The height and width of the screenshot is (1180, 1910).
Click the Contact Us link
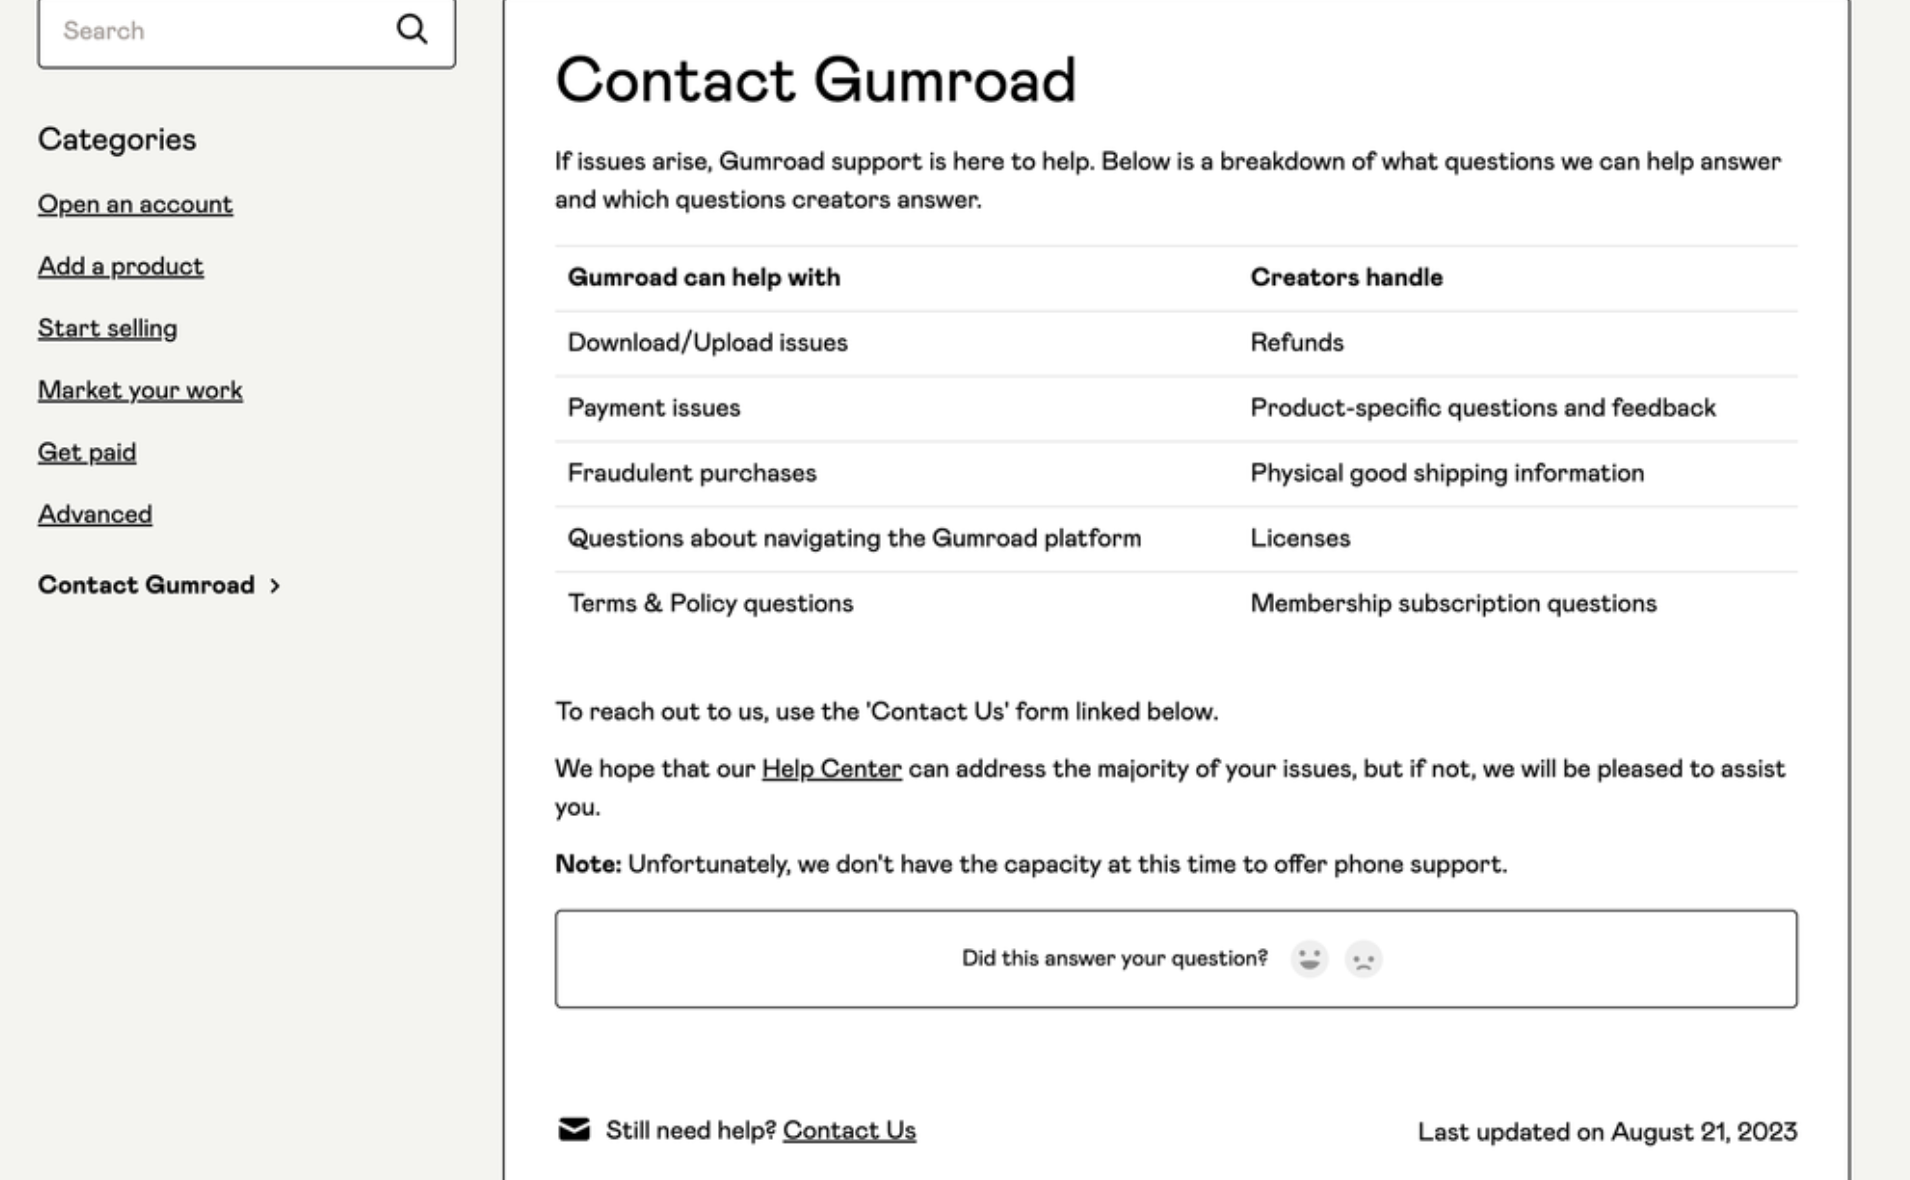tap(849, 1130)
